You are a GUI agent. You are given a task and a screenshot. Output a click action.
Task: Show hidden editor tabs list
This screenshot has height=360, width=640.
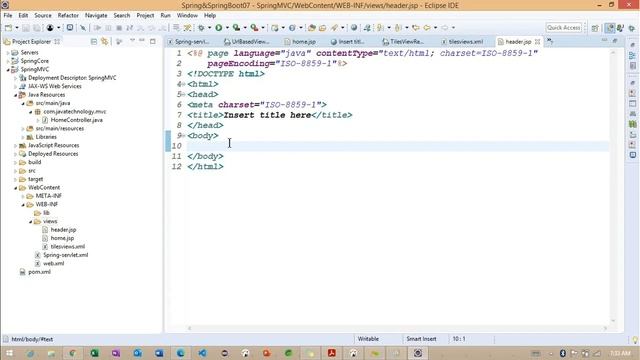click(550, 41)
